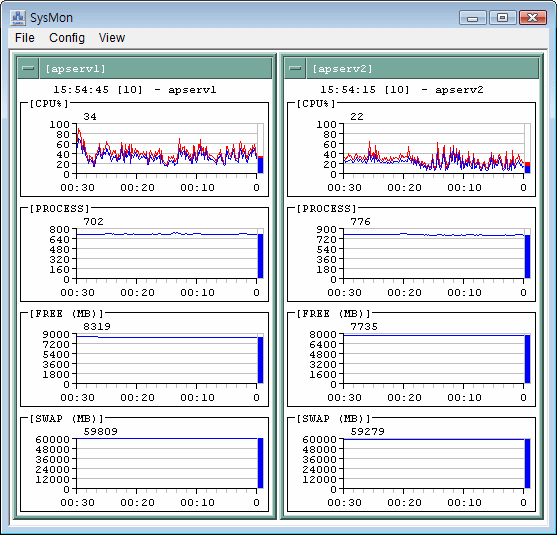Open the apserv1 panel system menu icon

point(28,68)
